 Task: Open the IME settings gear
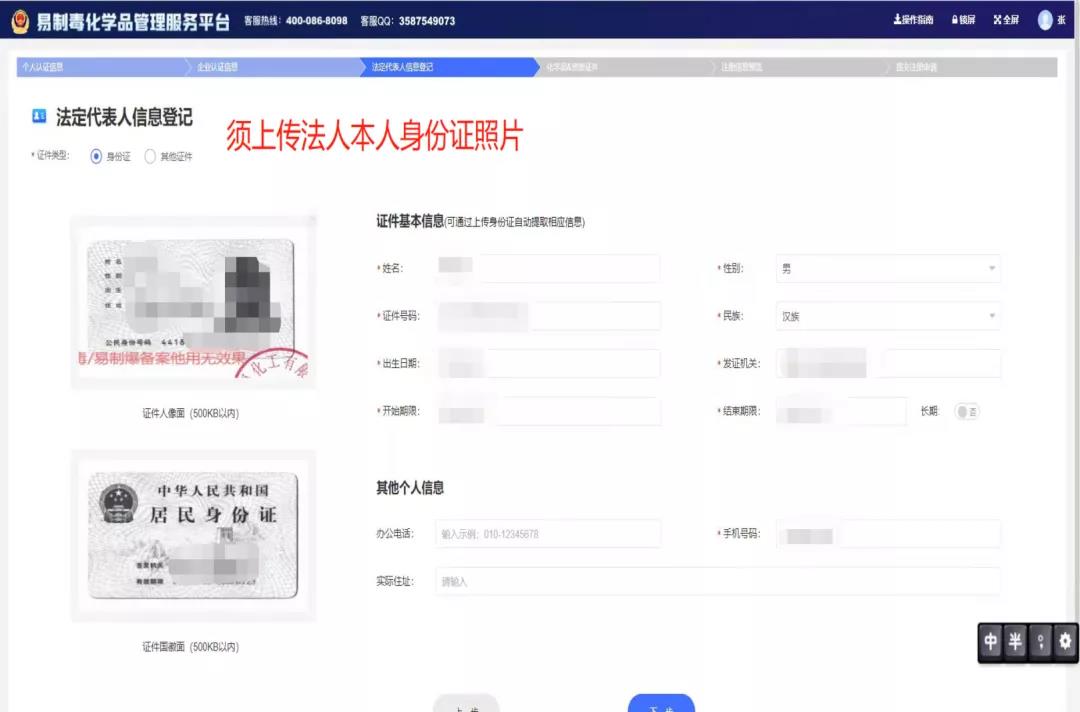click(x=1065, y=643)
